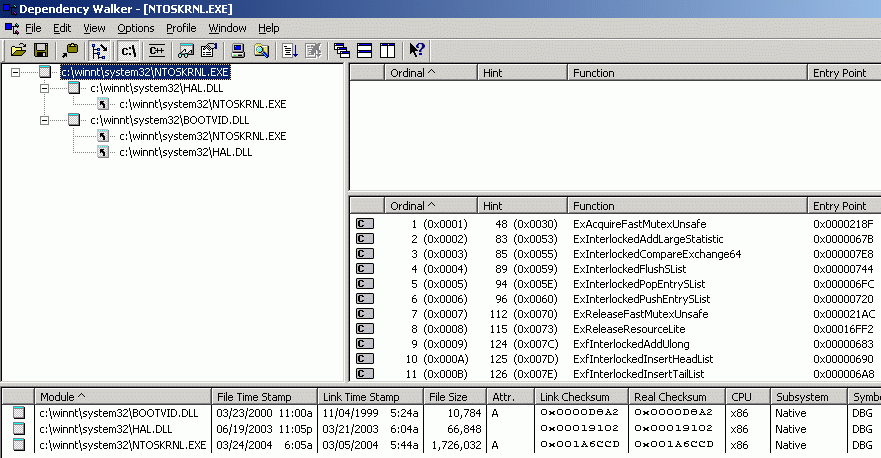The image size is (881, 458).
Task: Select ExInterlockedFlushSList function
Action: click(x=629, y=269)
